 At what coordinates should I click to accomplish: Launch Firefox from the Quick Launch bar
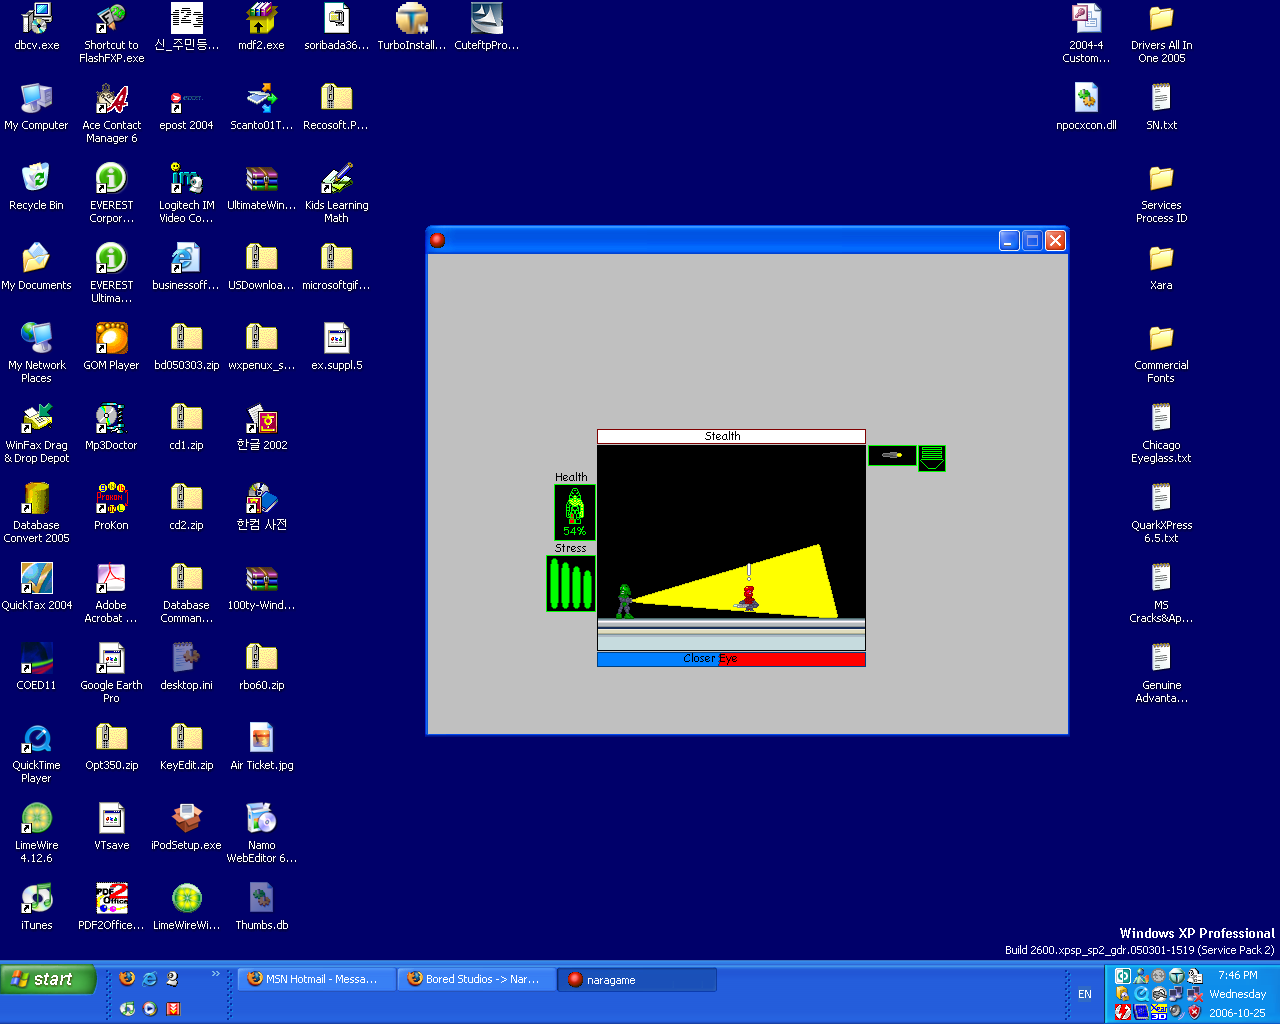pos(127,978)
